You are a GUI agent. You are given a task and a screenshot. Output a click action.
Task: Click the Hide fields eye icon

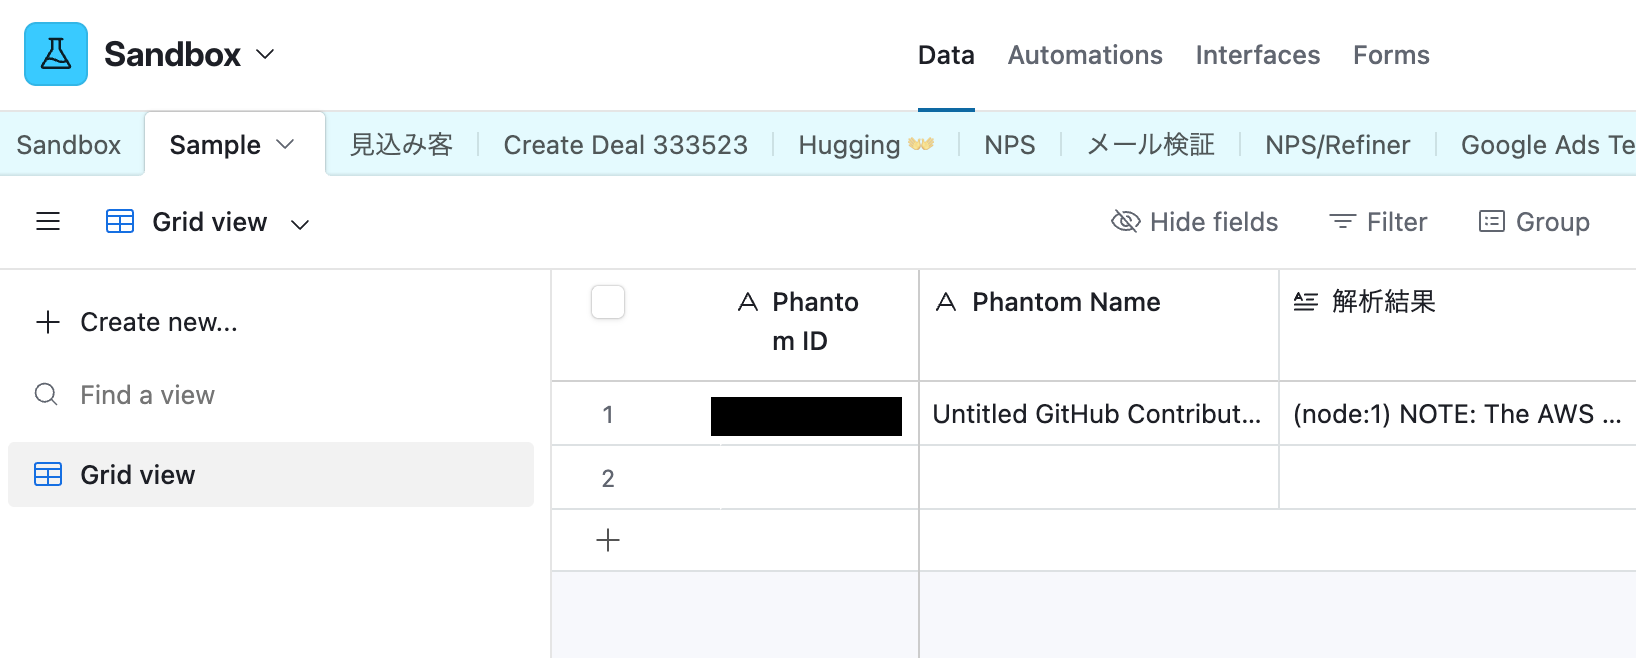point(1125,222)
